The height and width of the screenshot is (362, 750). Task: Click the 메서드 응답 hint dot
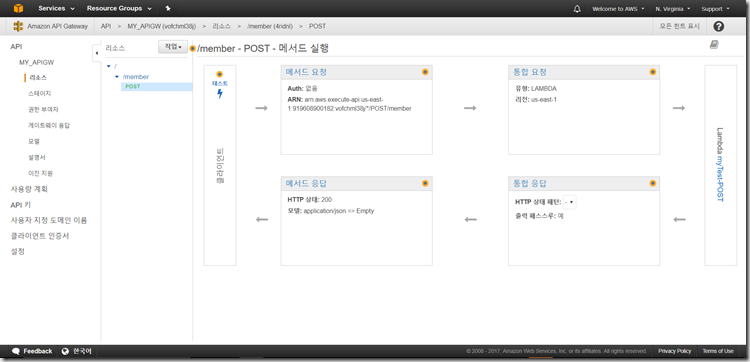click(x=425, y=183)
